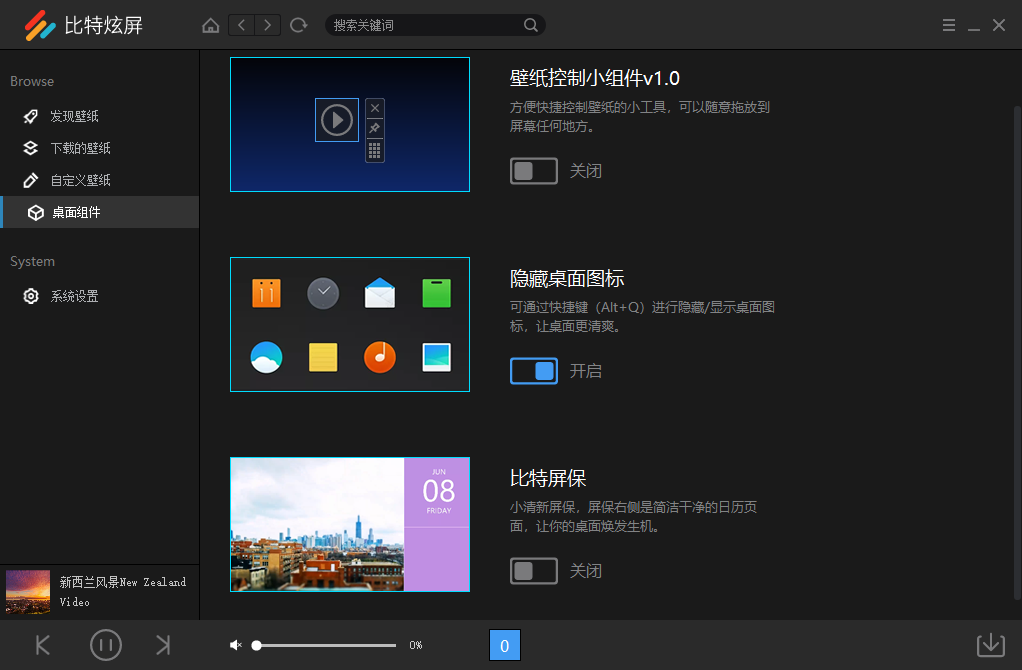
Task: Click the 隐藏桌面图标 preview thumbnail
Action: tap(350, 325)
